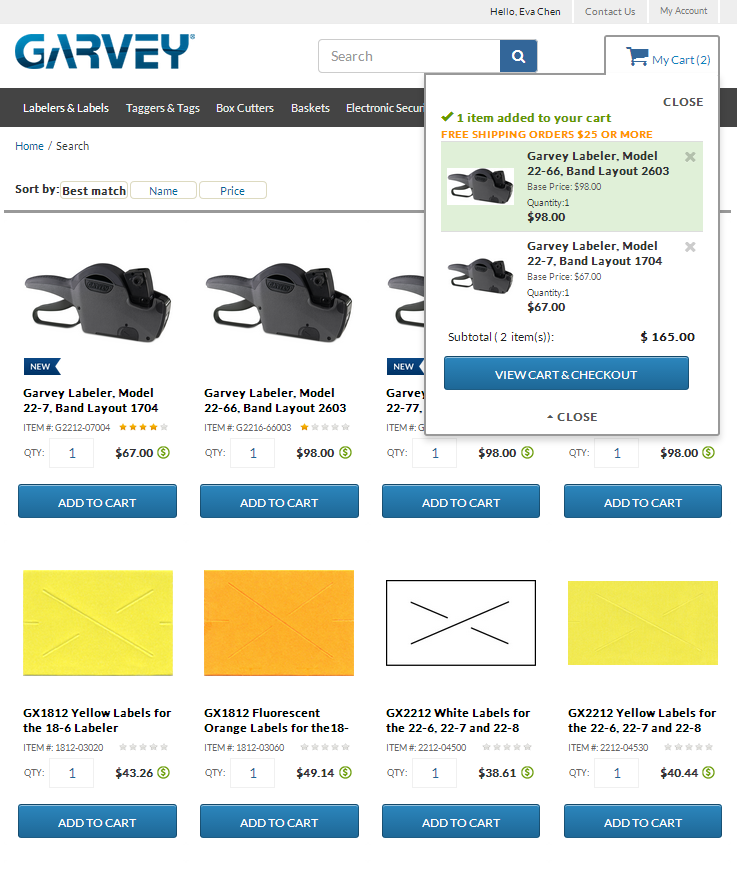The width and height of the screenshot is (737, 881).
Task: Sort results by Price
Action: coord(233,190)
